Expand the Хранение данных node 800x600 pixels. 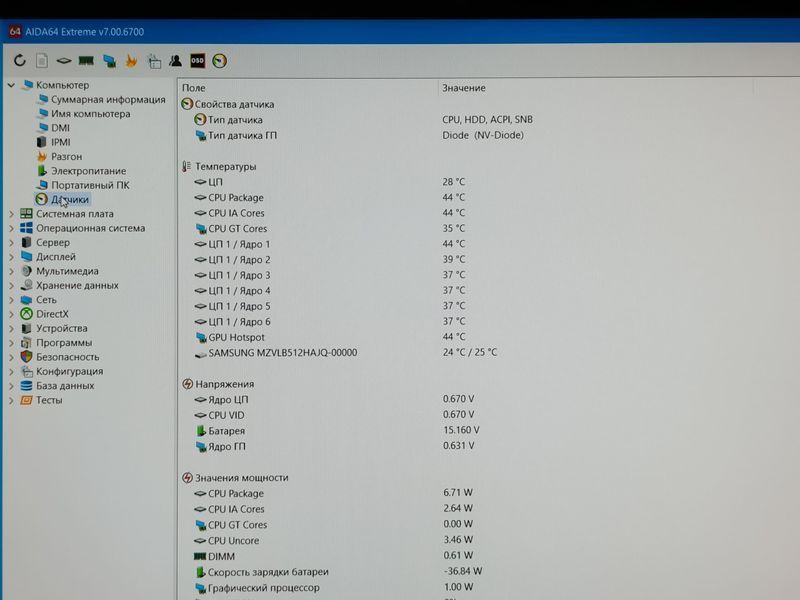pos(11,285)
